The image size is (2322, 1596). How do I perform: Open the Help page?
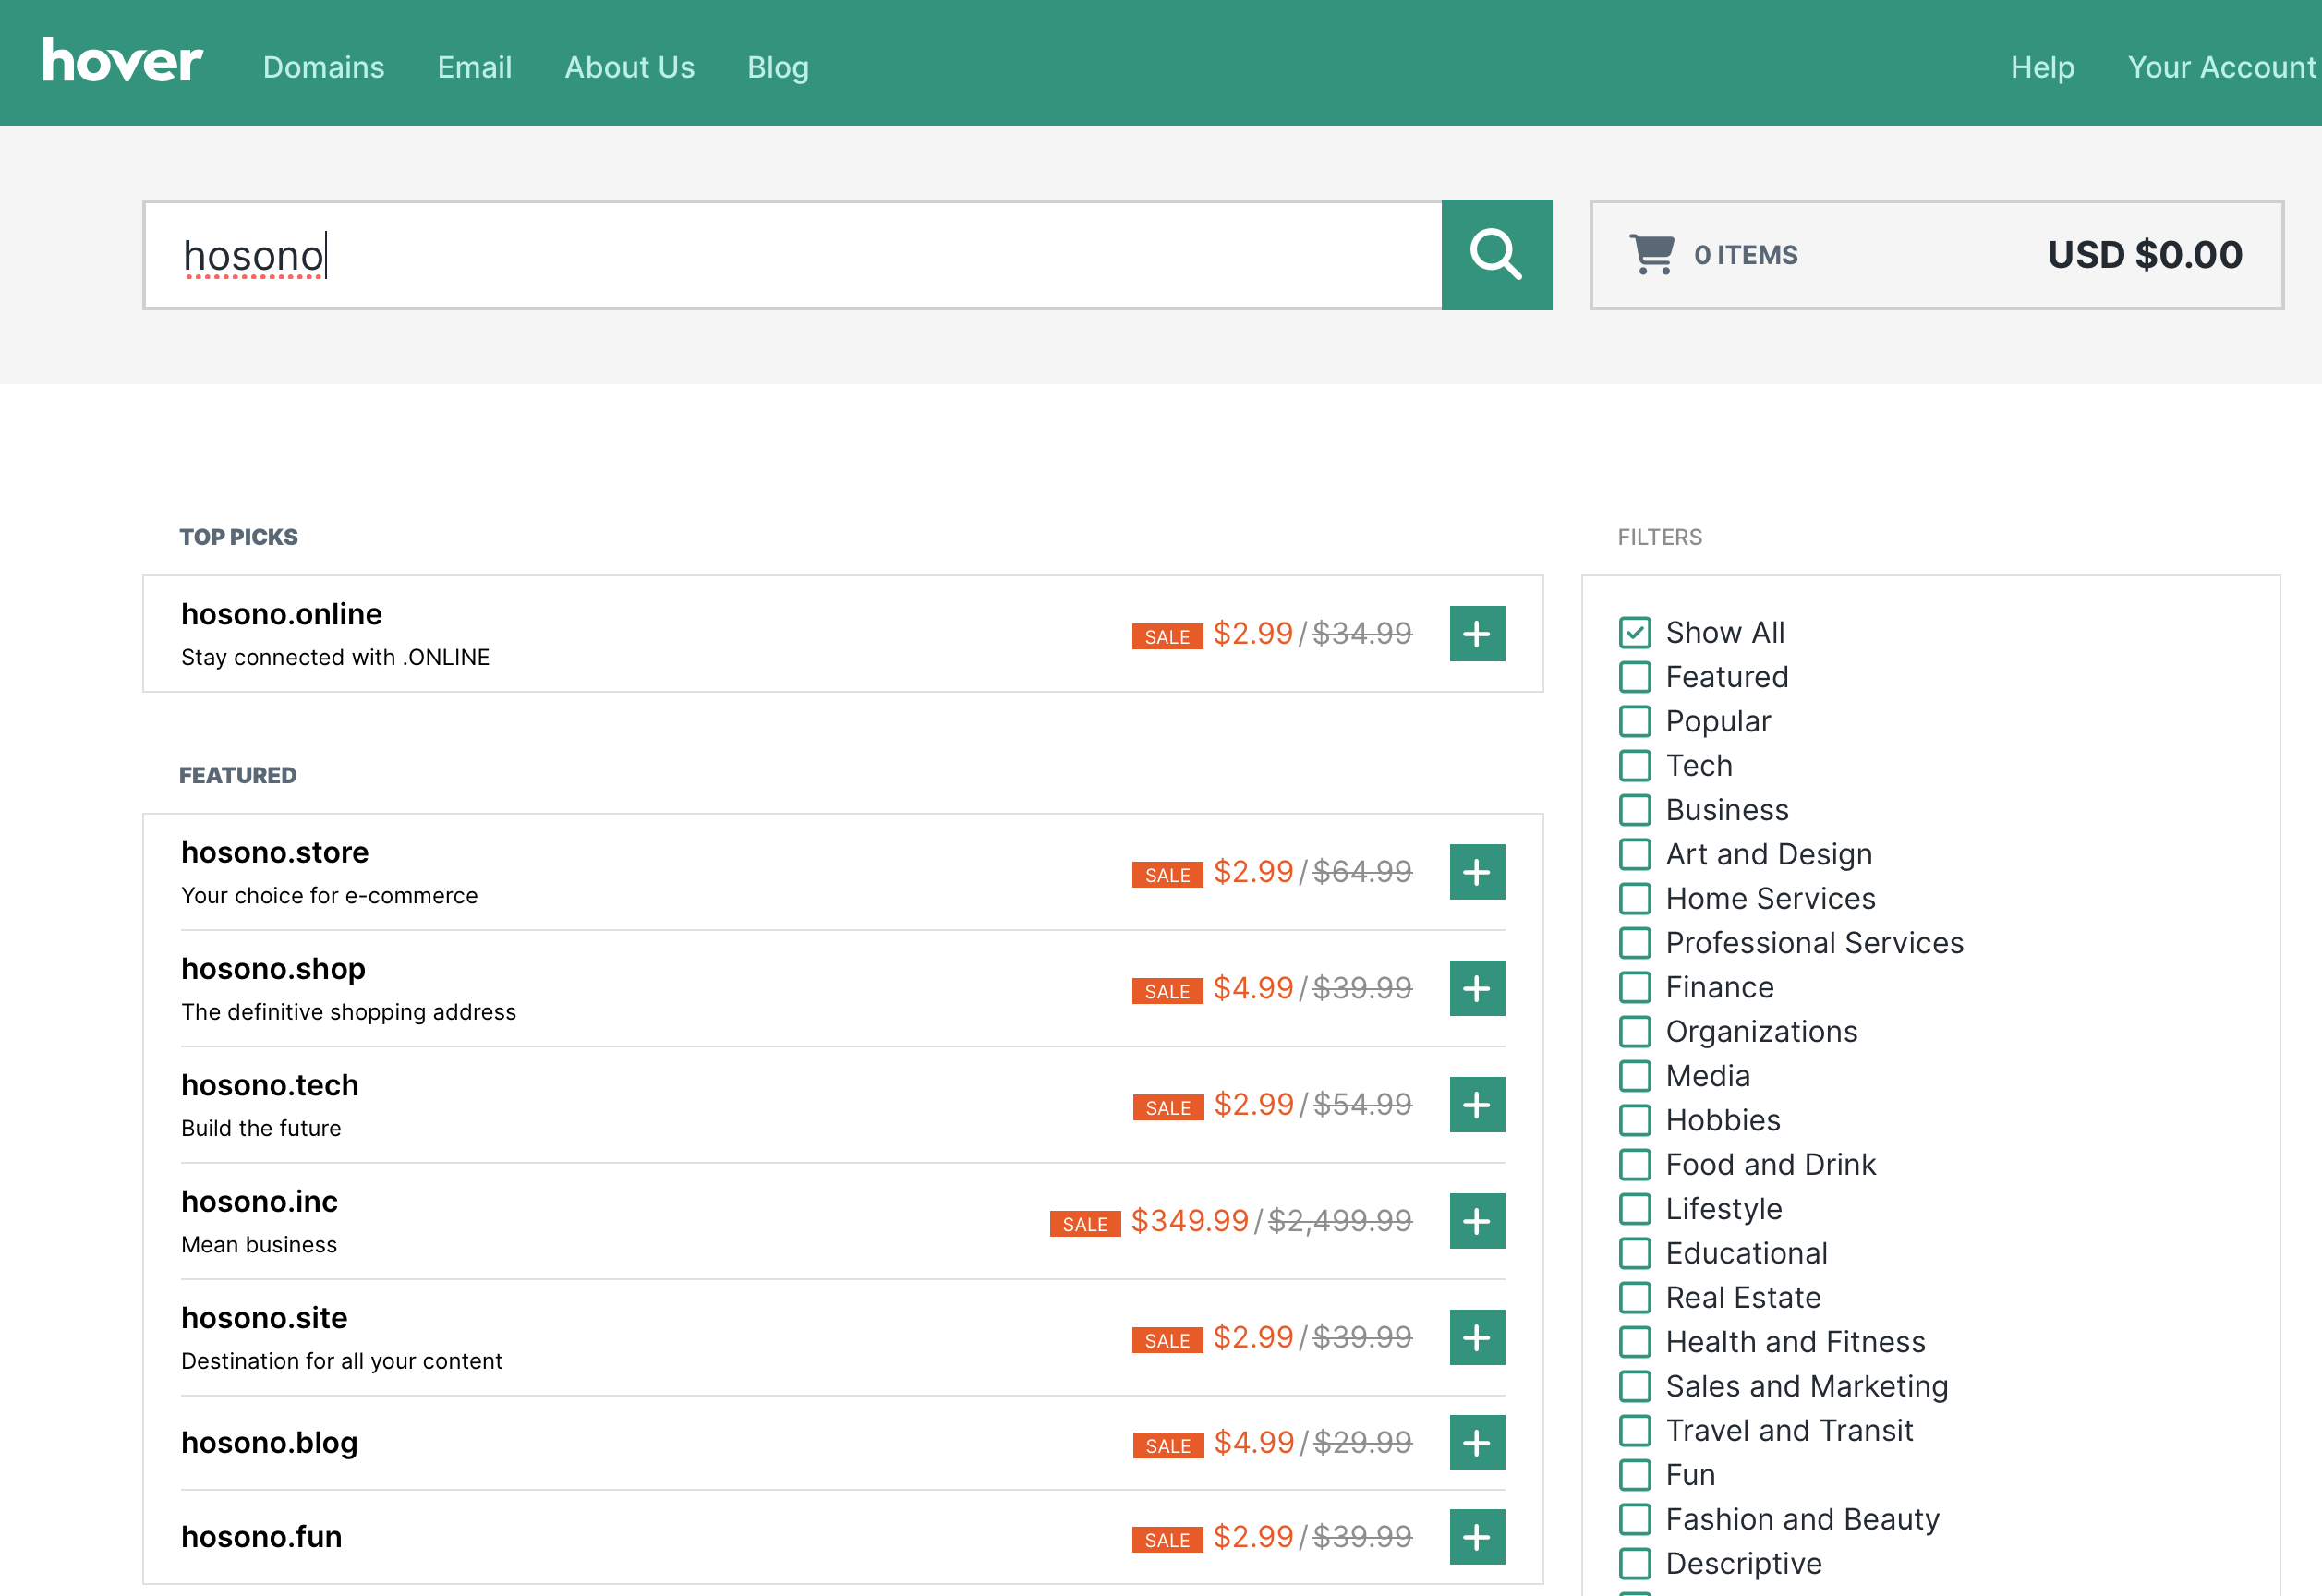coord(2042,67)
